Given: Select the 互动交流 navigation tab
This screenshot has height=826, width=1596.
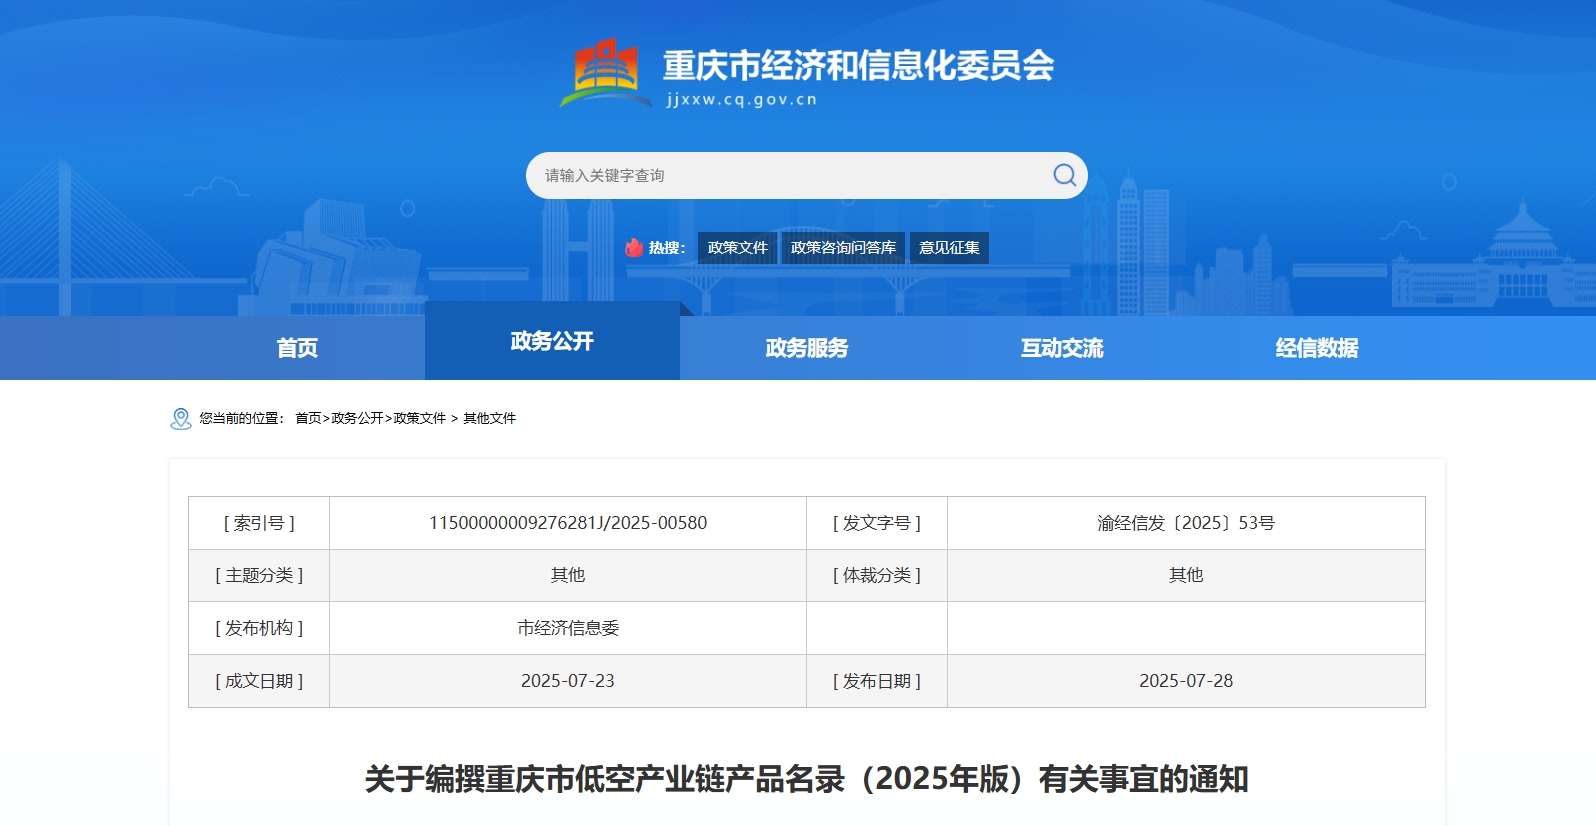Looking at the screenshot, I should 1062,348.
